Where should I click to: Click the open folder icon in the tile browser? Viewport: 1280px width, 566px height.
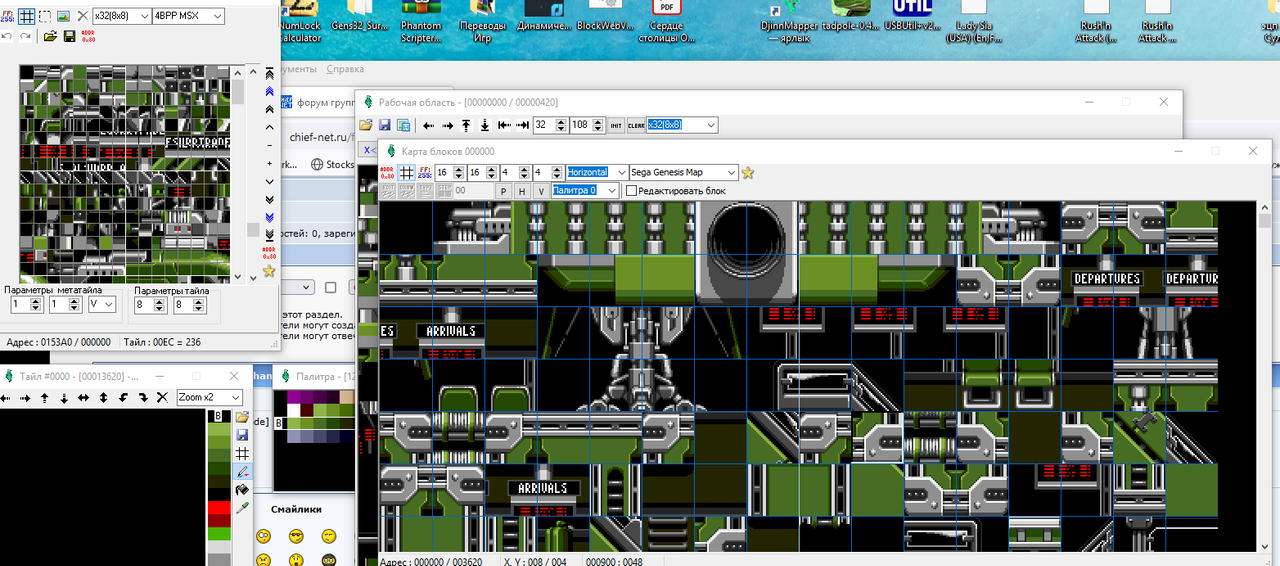click(50, 36)
